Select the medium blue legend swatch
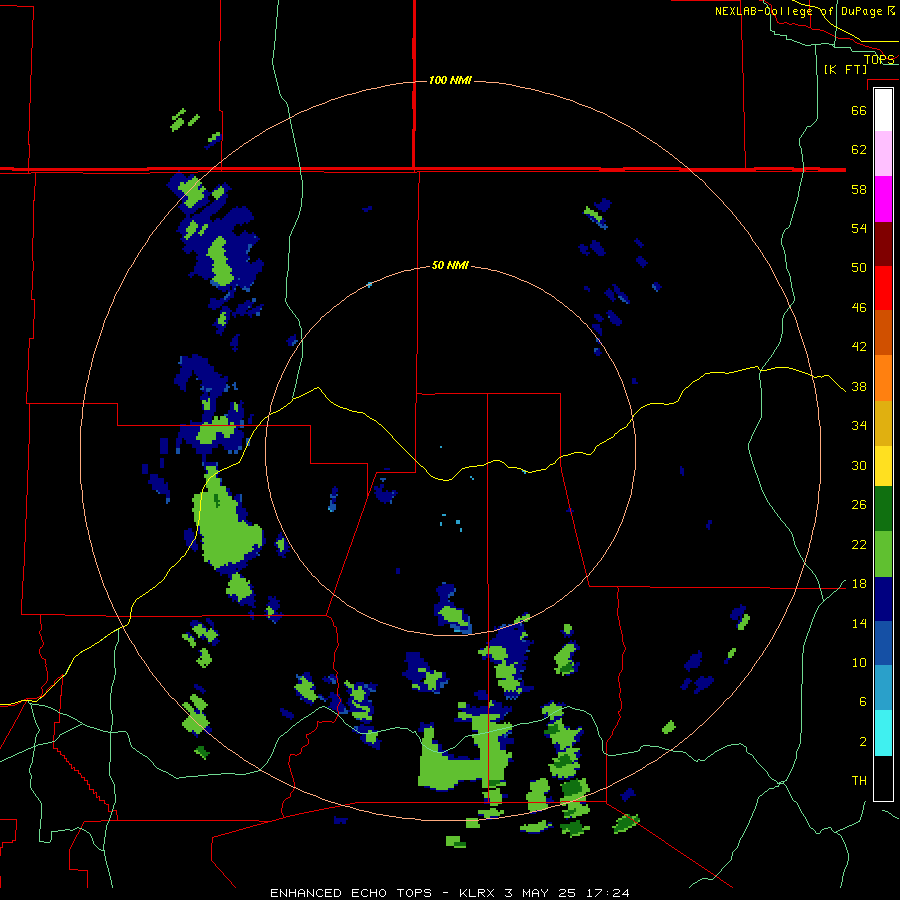This screenshot has height=900, width=900. click(883, 643)
